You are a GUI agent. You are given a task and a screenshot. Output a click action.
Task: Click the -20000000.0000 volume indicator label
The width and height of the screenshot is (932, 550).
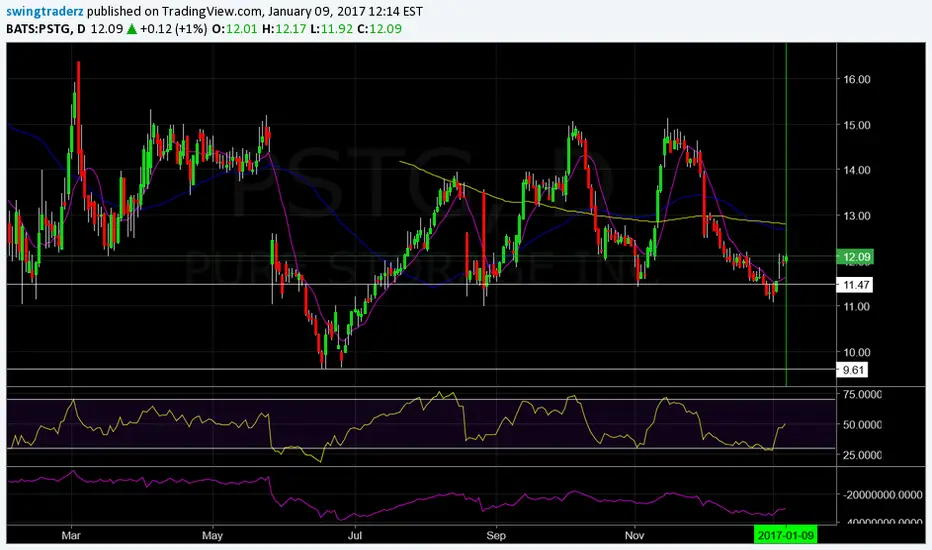882,495
